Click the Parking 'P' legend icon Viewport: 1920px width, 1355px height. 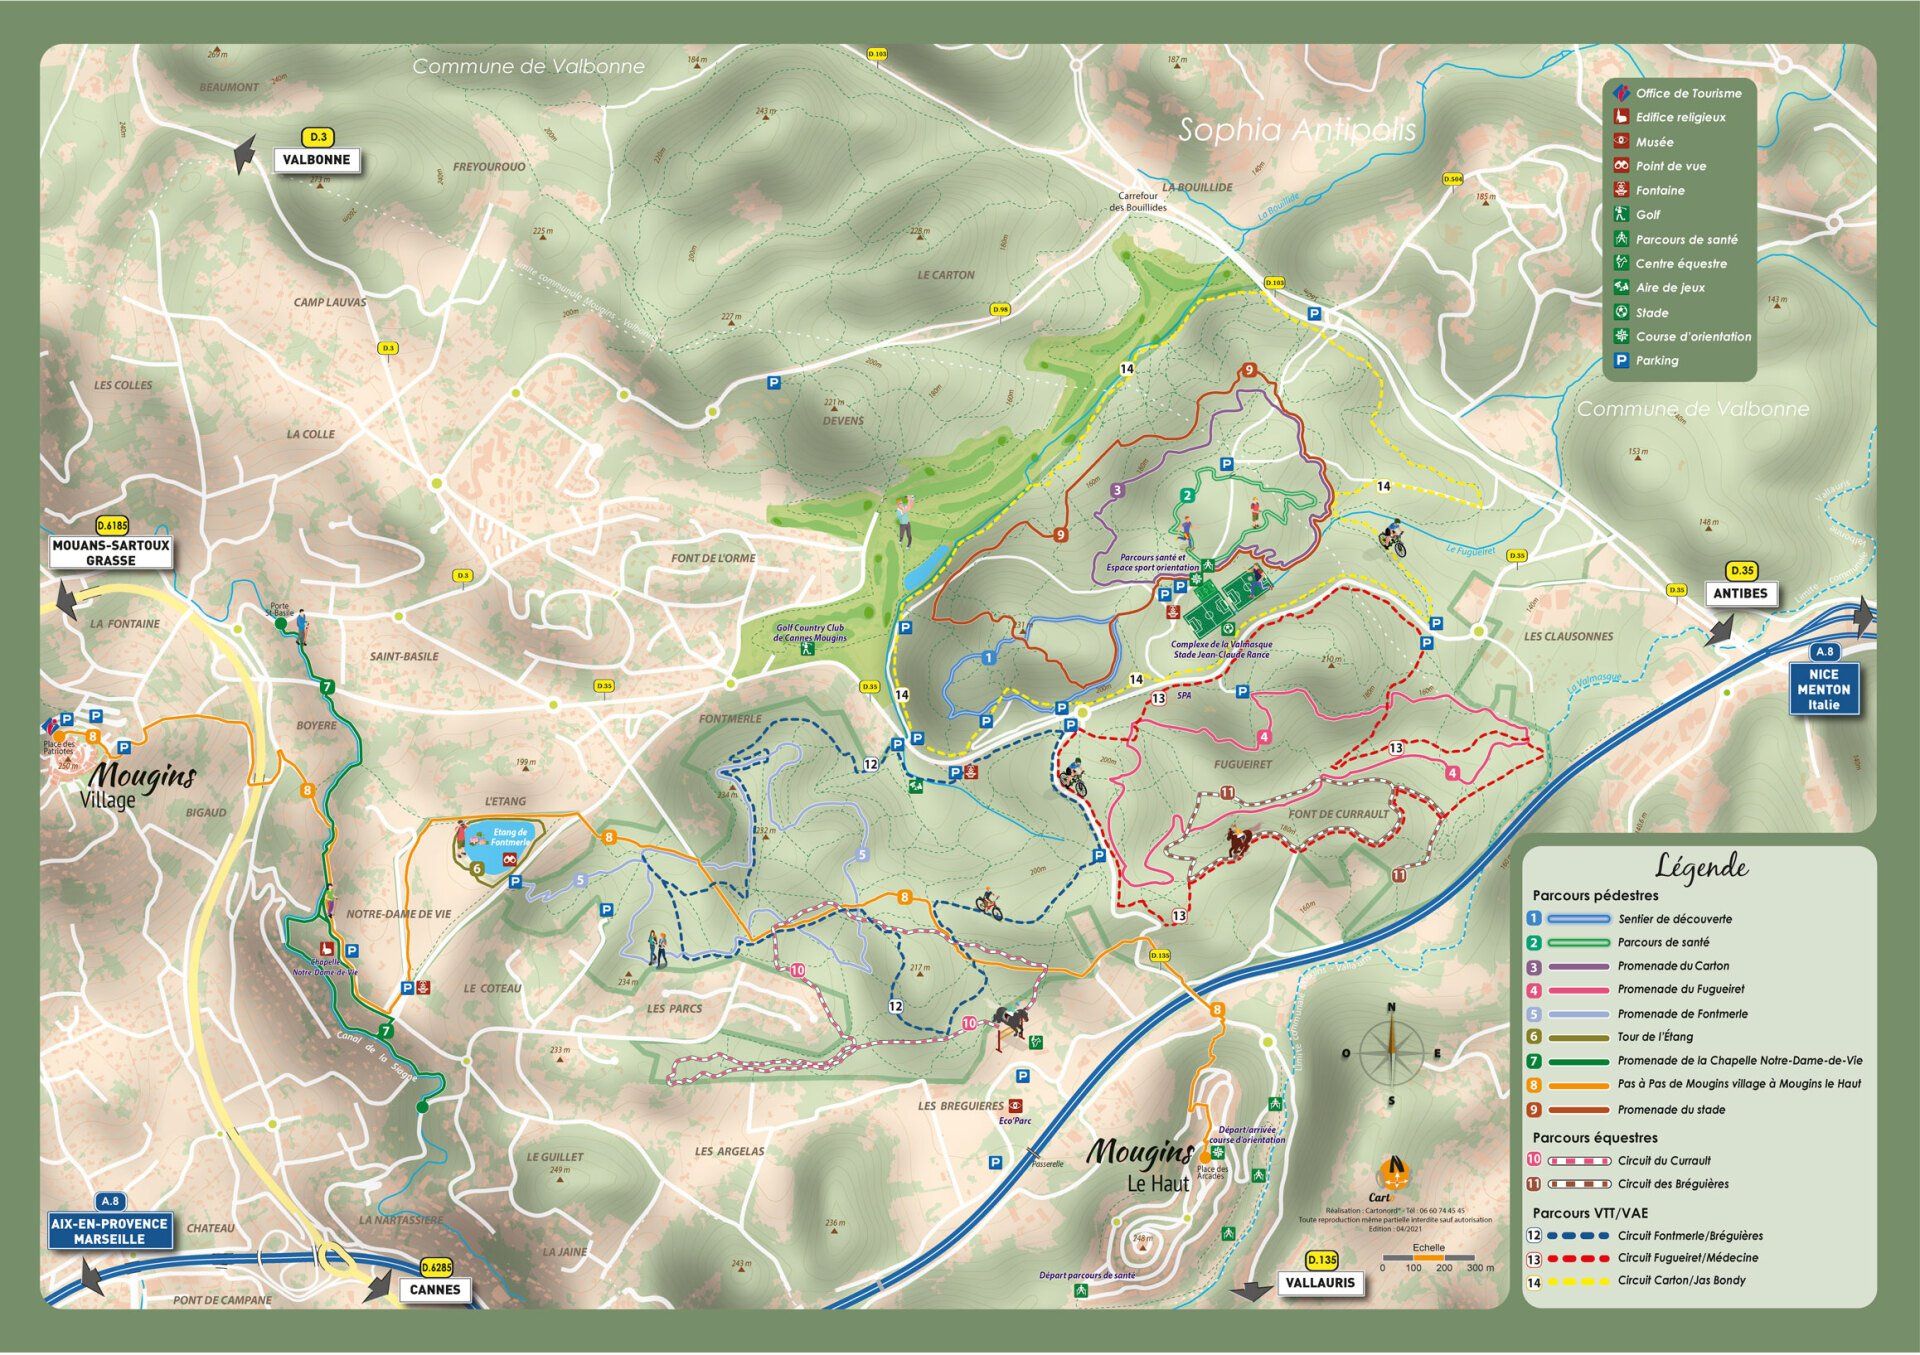point(1621,360)
